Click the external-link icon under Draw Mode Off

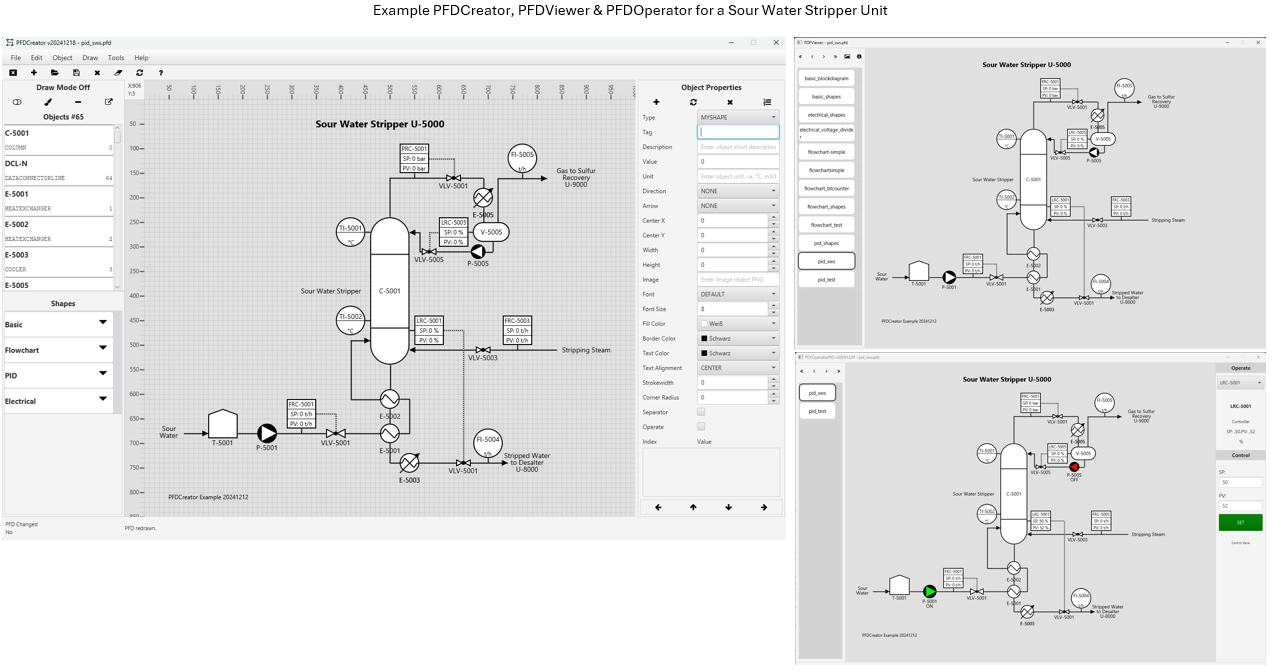pos(109,102)
